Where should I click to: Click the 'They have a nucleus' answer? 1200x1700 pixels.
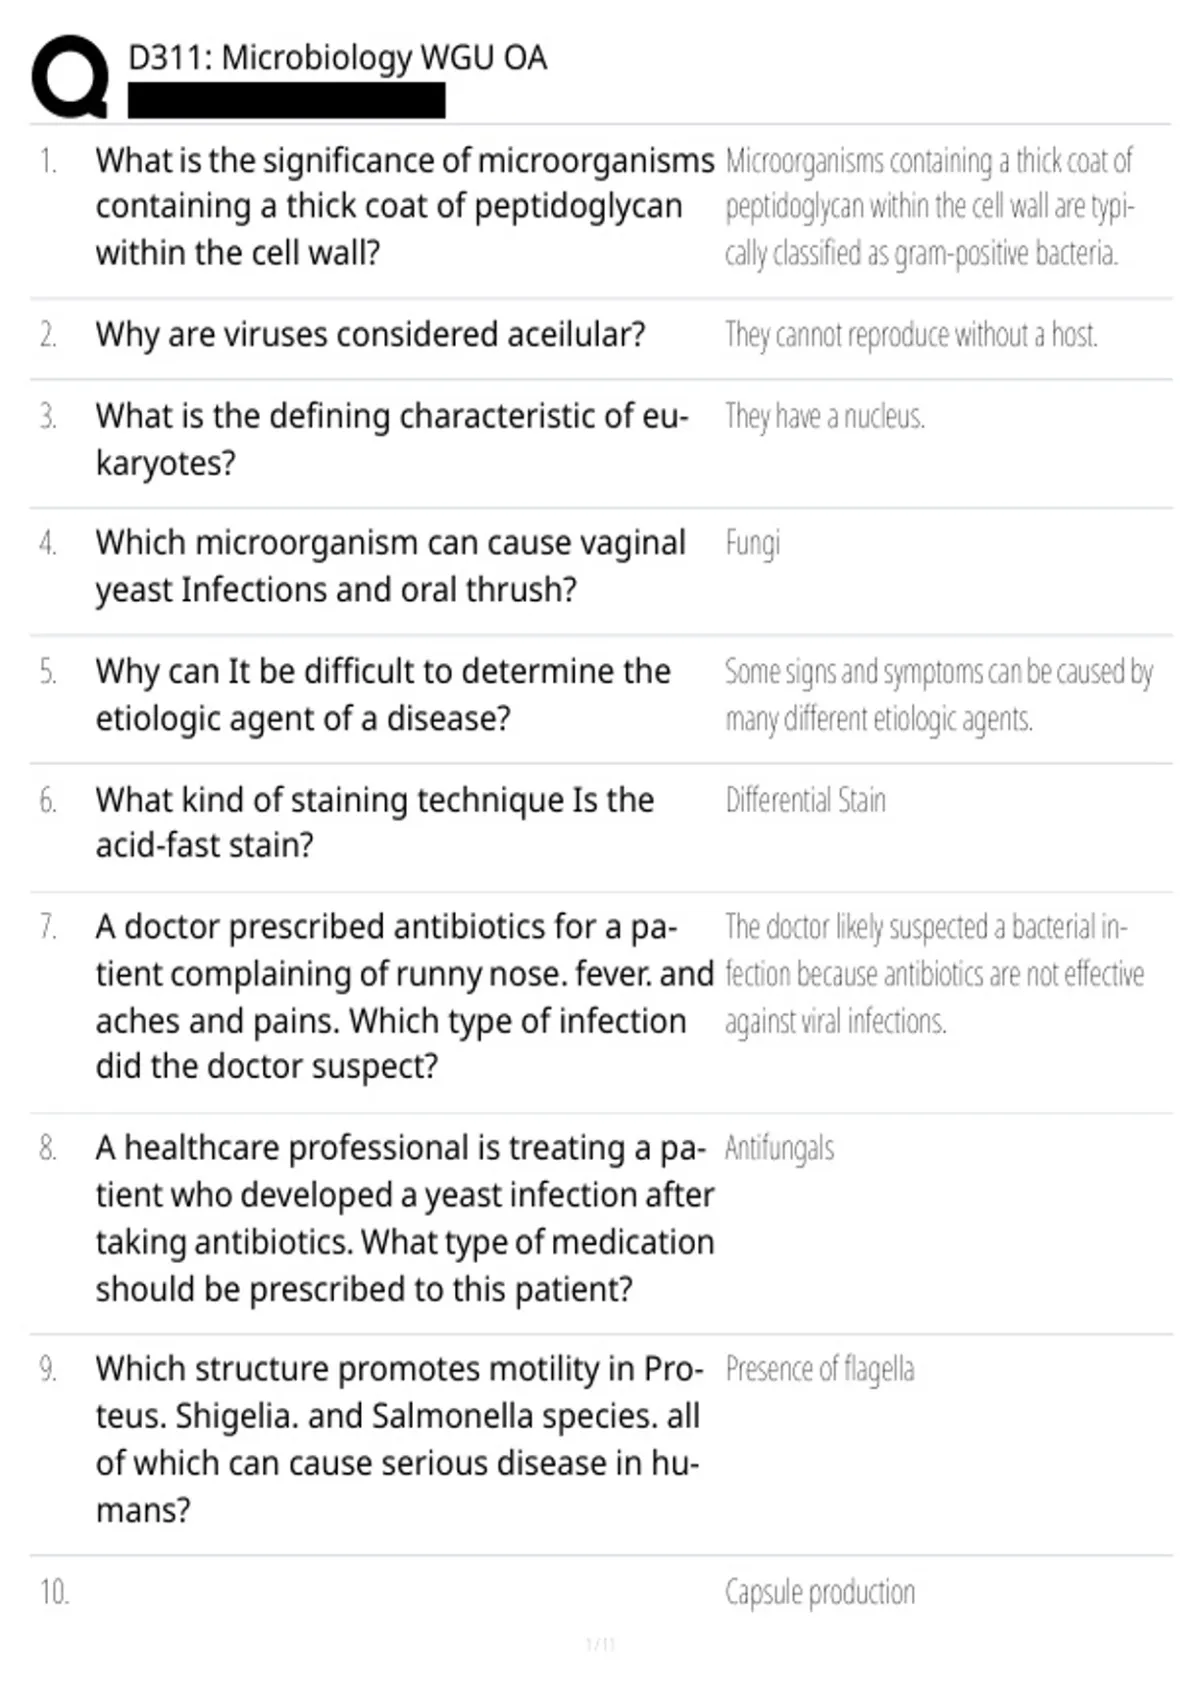pyautogui.click(x=825, y=416)
